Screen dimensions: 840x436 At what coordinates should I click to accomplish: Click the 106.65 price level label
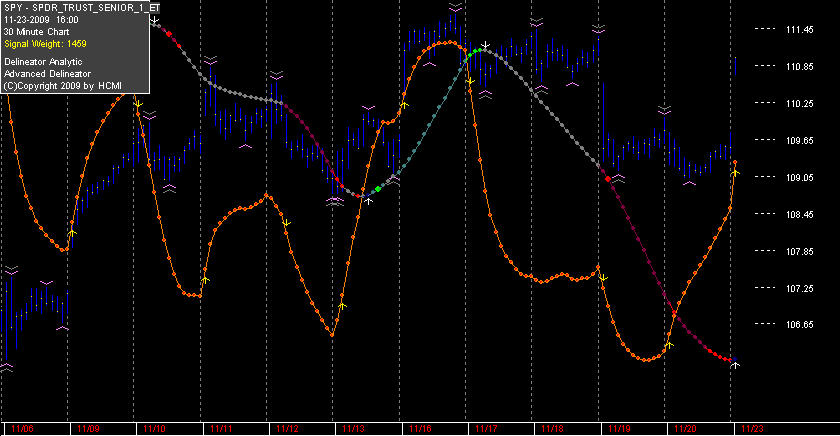click(799, 325)
